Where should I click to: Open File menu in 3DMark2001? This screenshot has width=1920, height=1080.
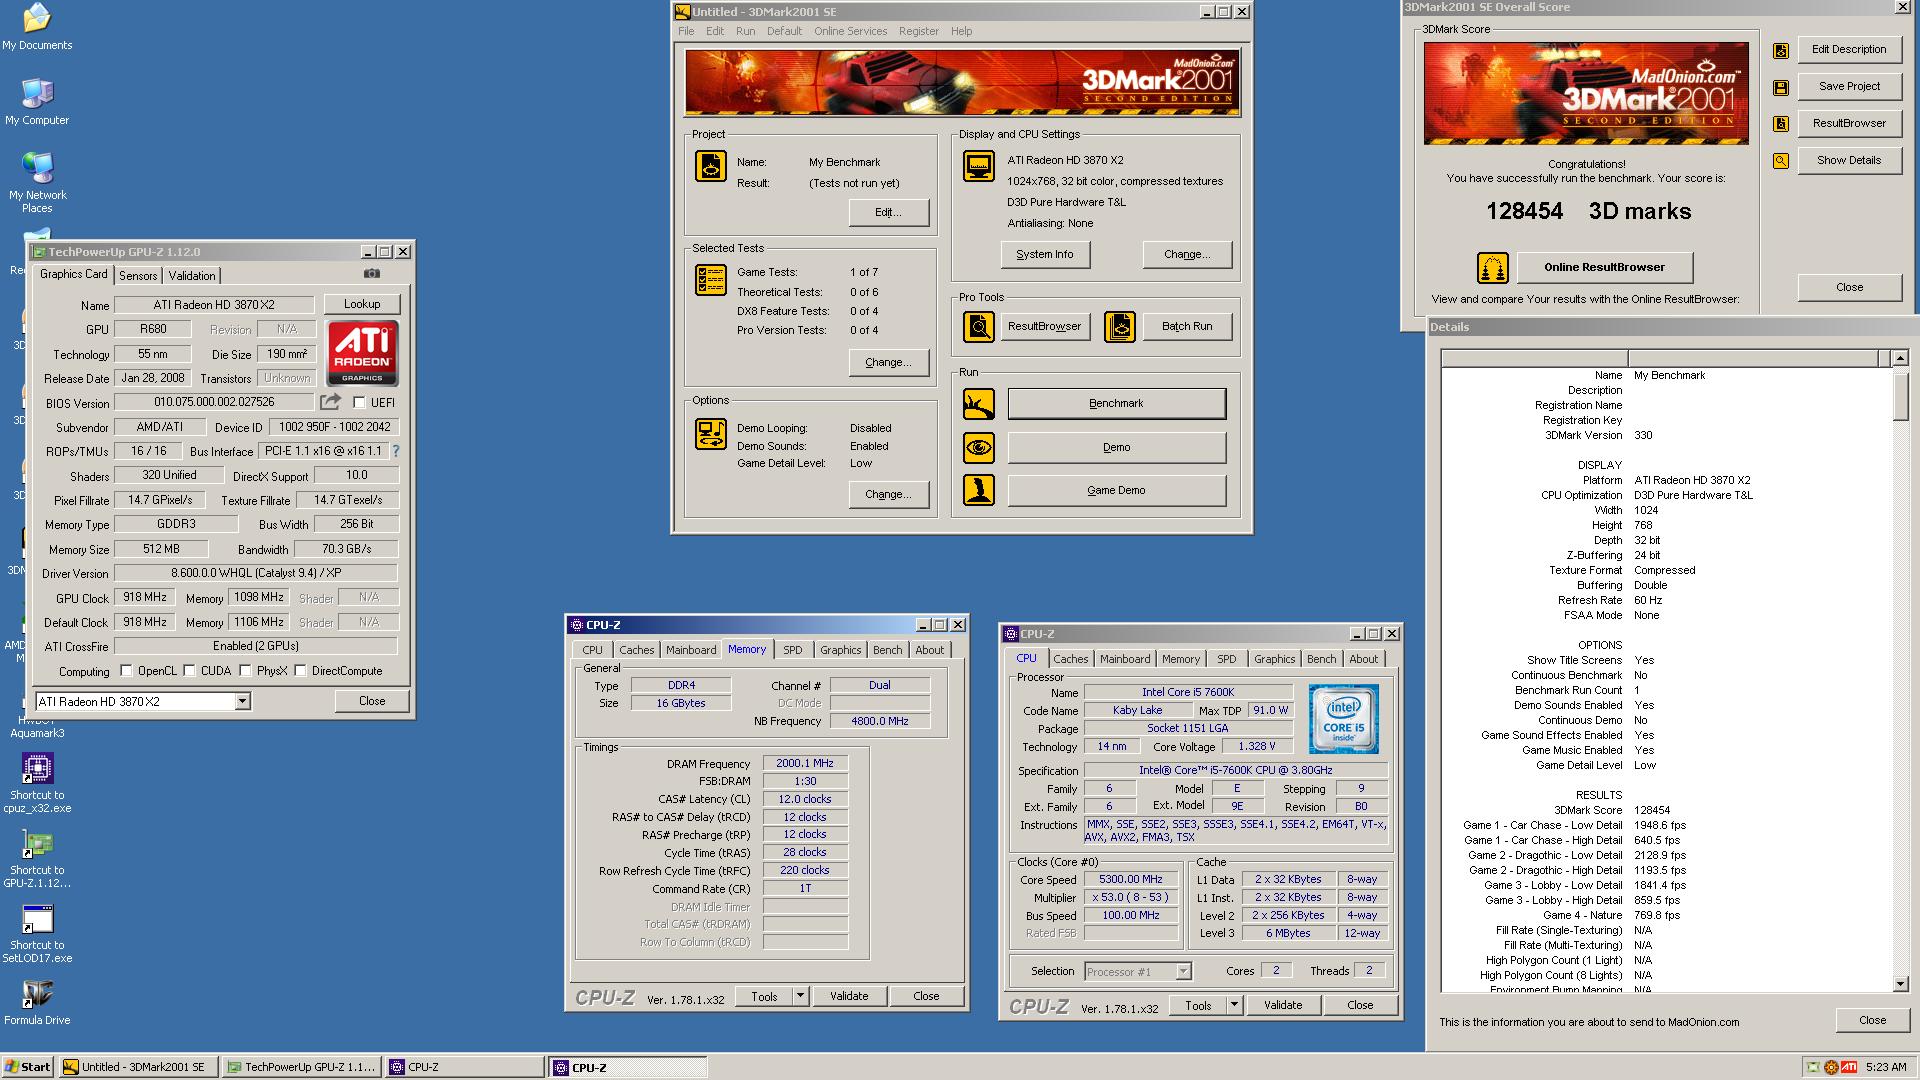(x=686, y=31)
